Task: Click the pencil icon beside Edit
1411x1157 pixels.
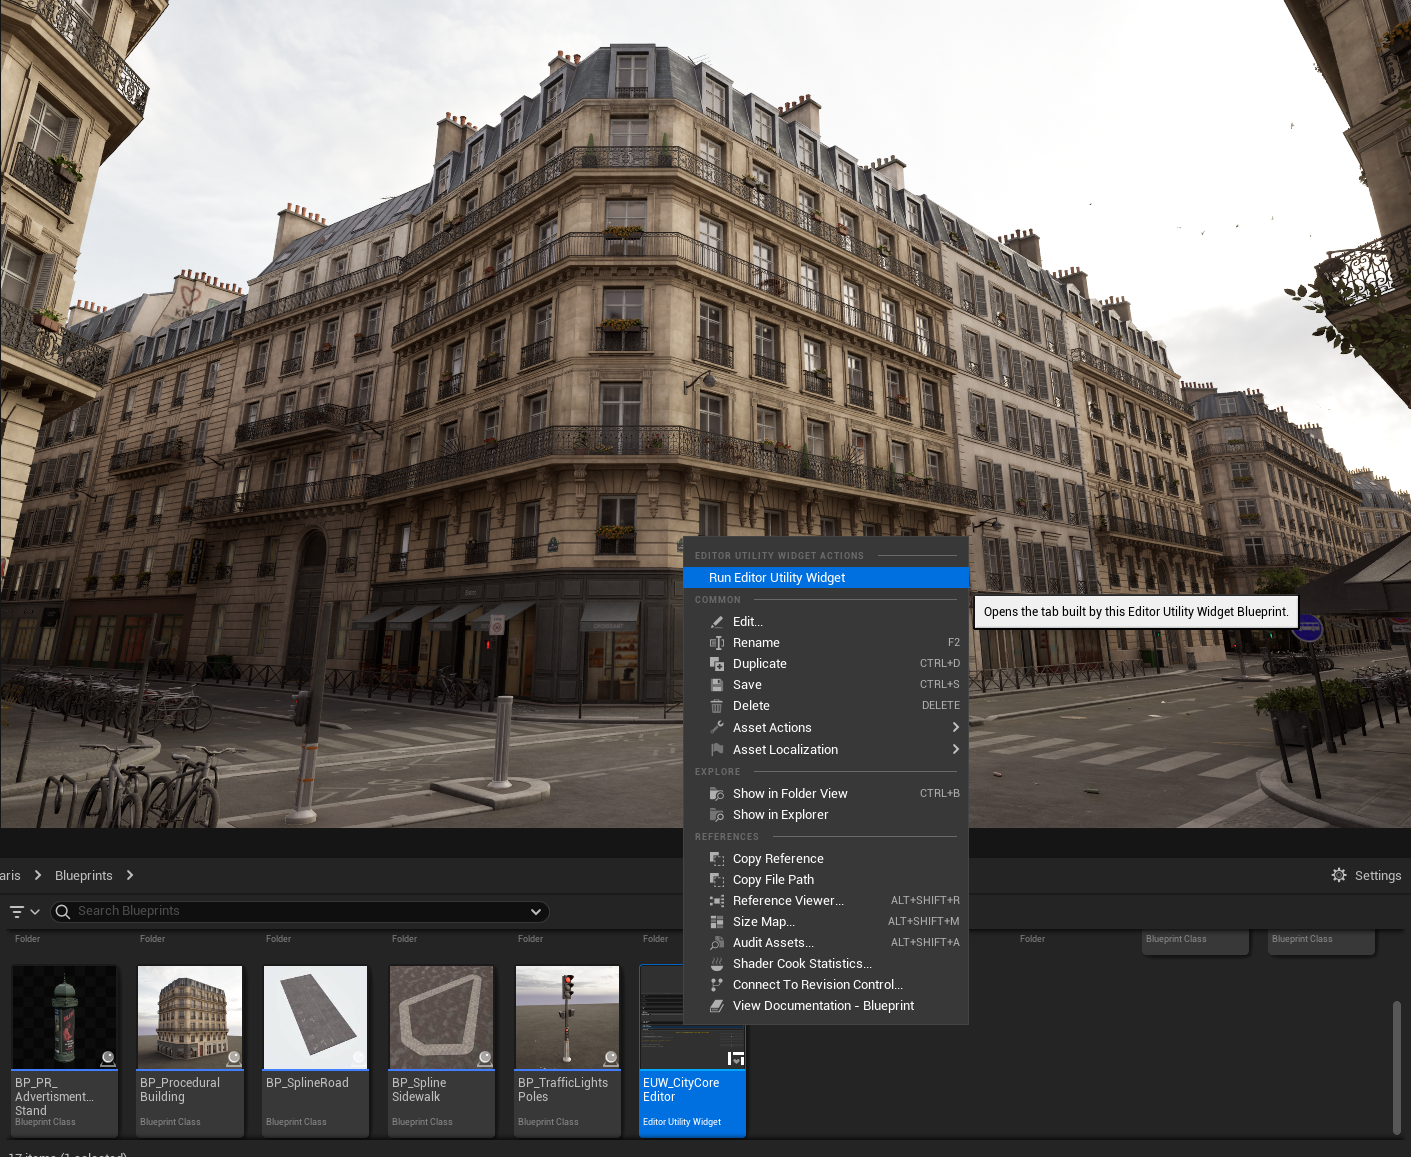Action: [x=716, y=622]
